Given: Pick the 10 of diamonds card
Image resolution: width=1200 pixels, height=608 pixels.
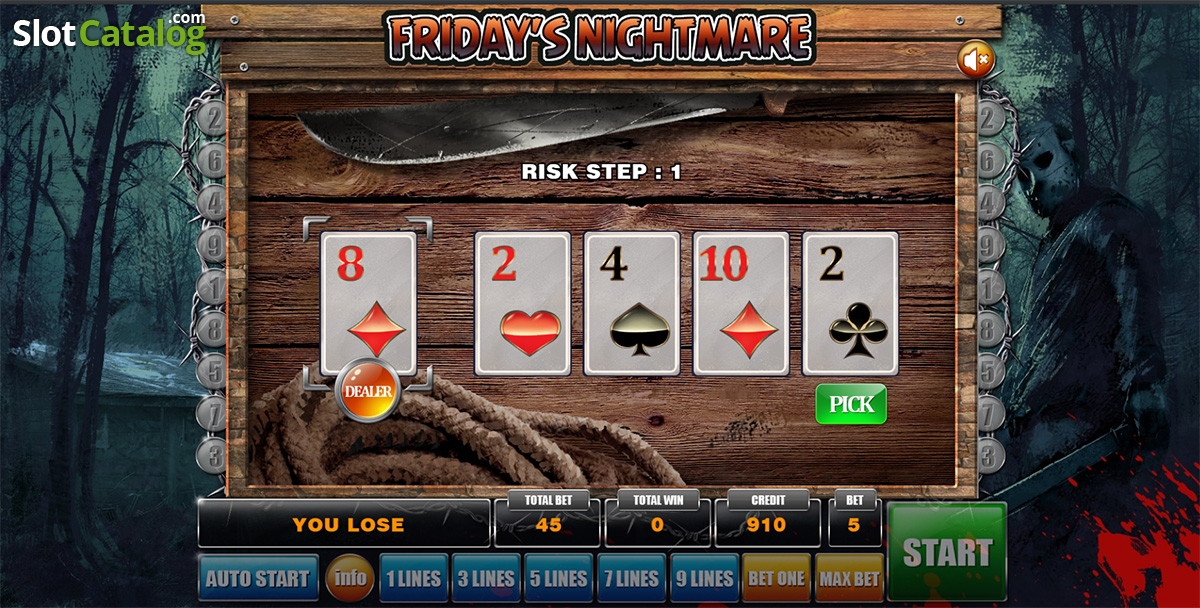Looking at the screenshot, I should click(x=741, y=303).
